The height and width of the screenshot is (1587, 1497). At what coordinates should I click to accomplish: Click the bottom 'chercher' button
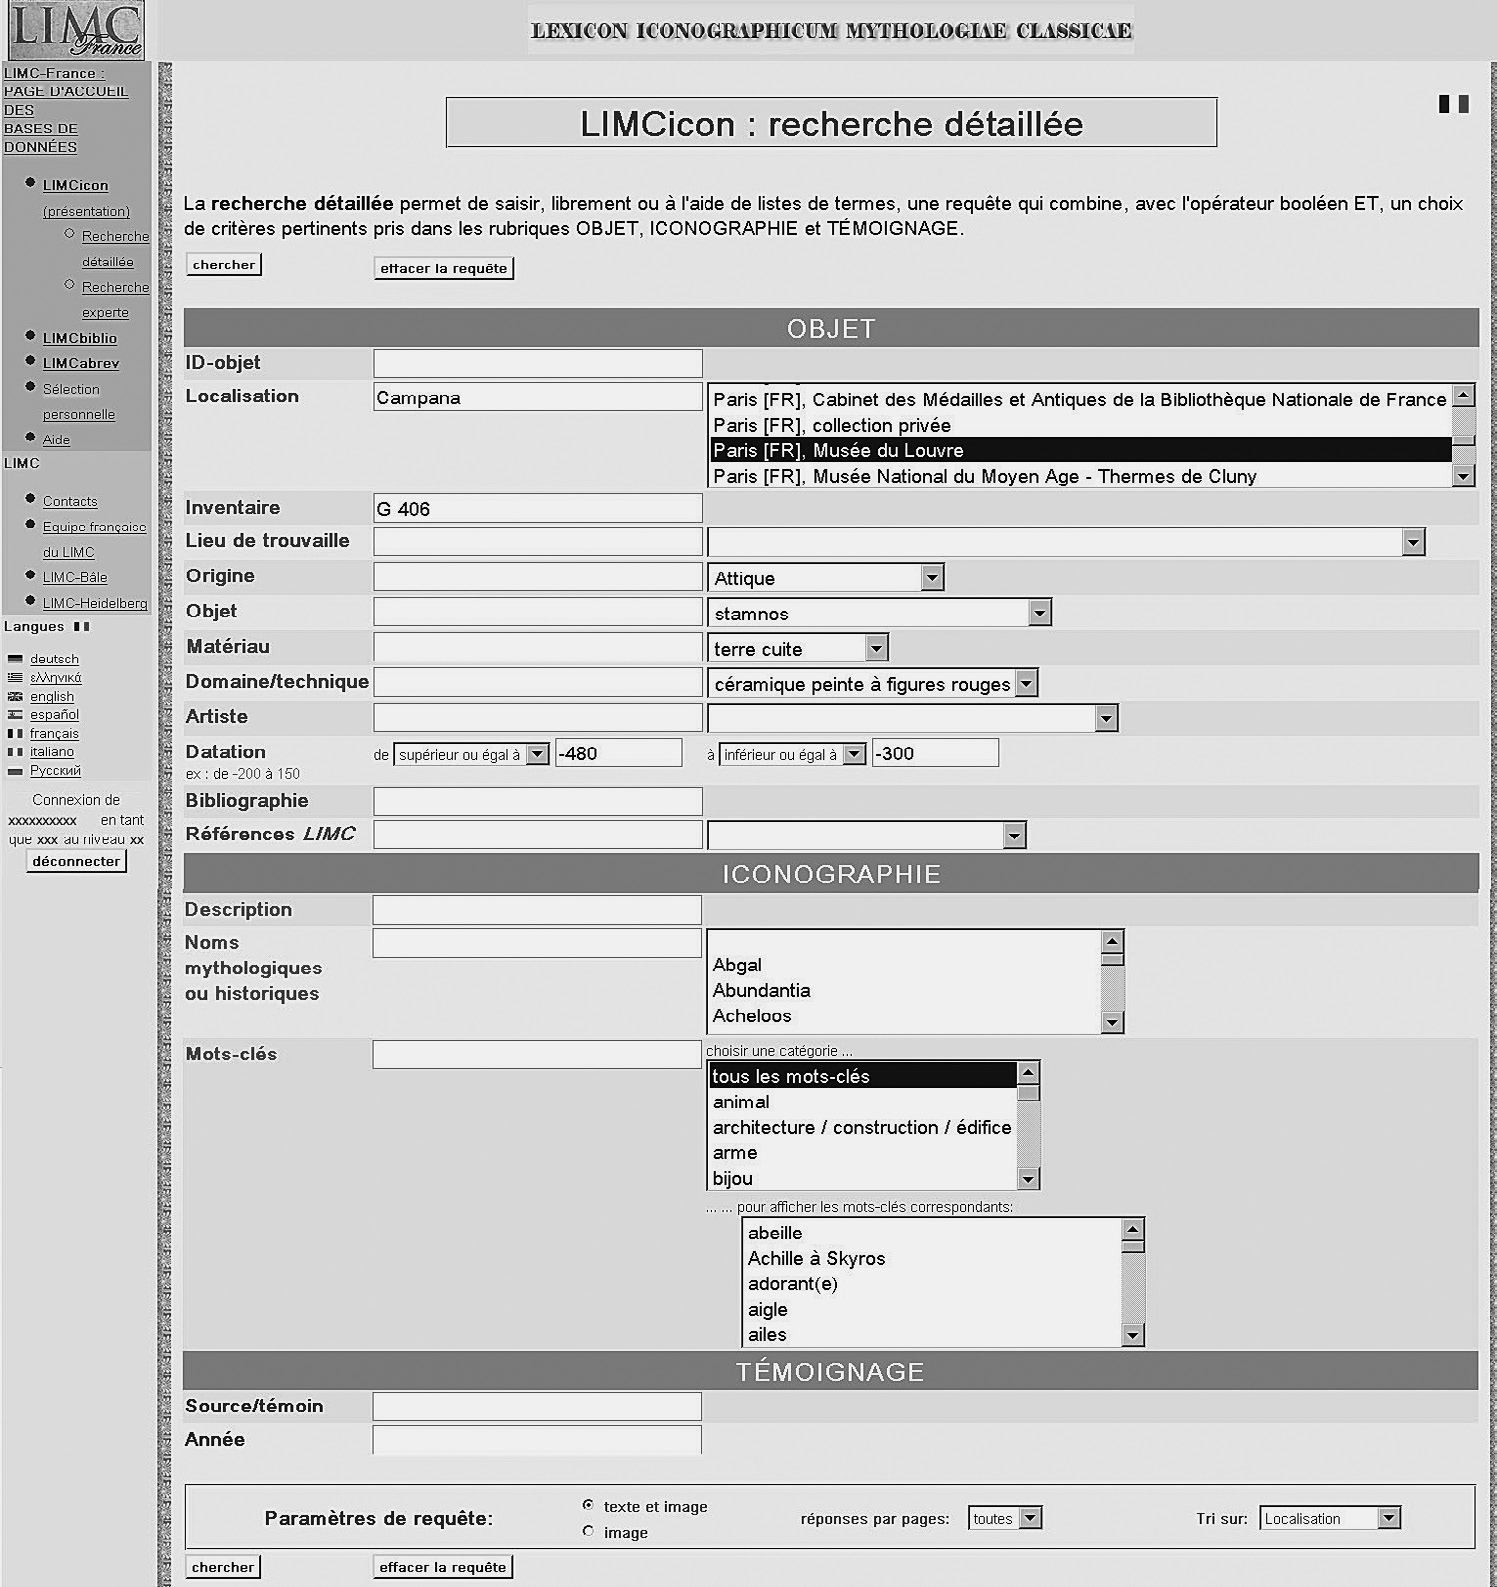pyautogui.click(x=223, y=1567)
